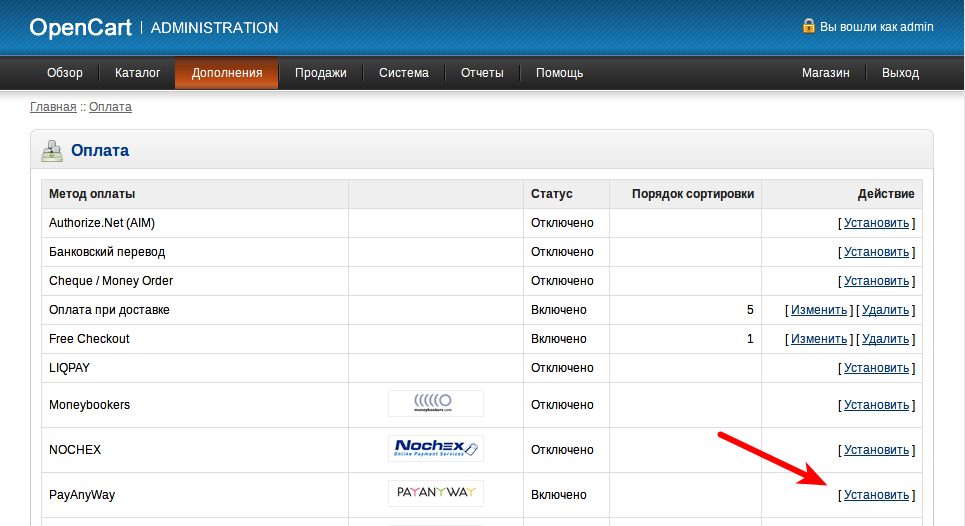Click the Оплата при доставке method name
The image size is (965, 526).
(110, 309)
